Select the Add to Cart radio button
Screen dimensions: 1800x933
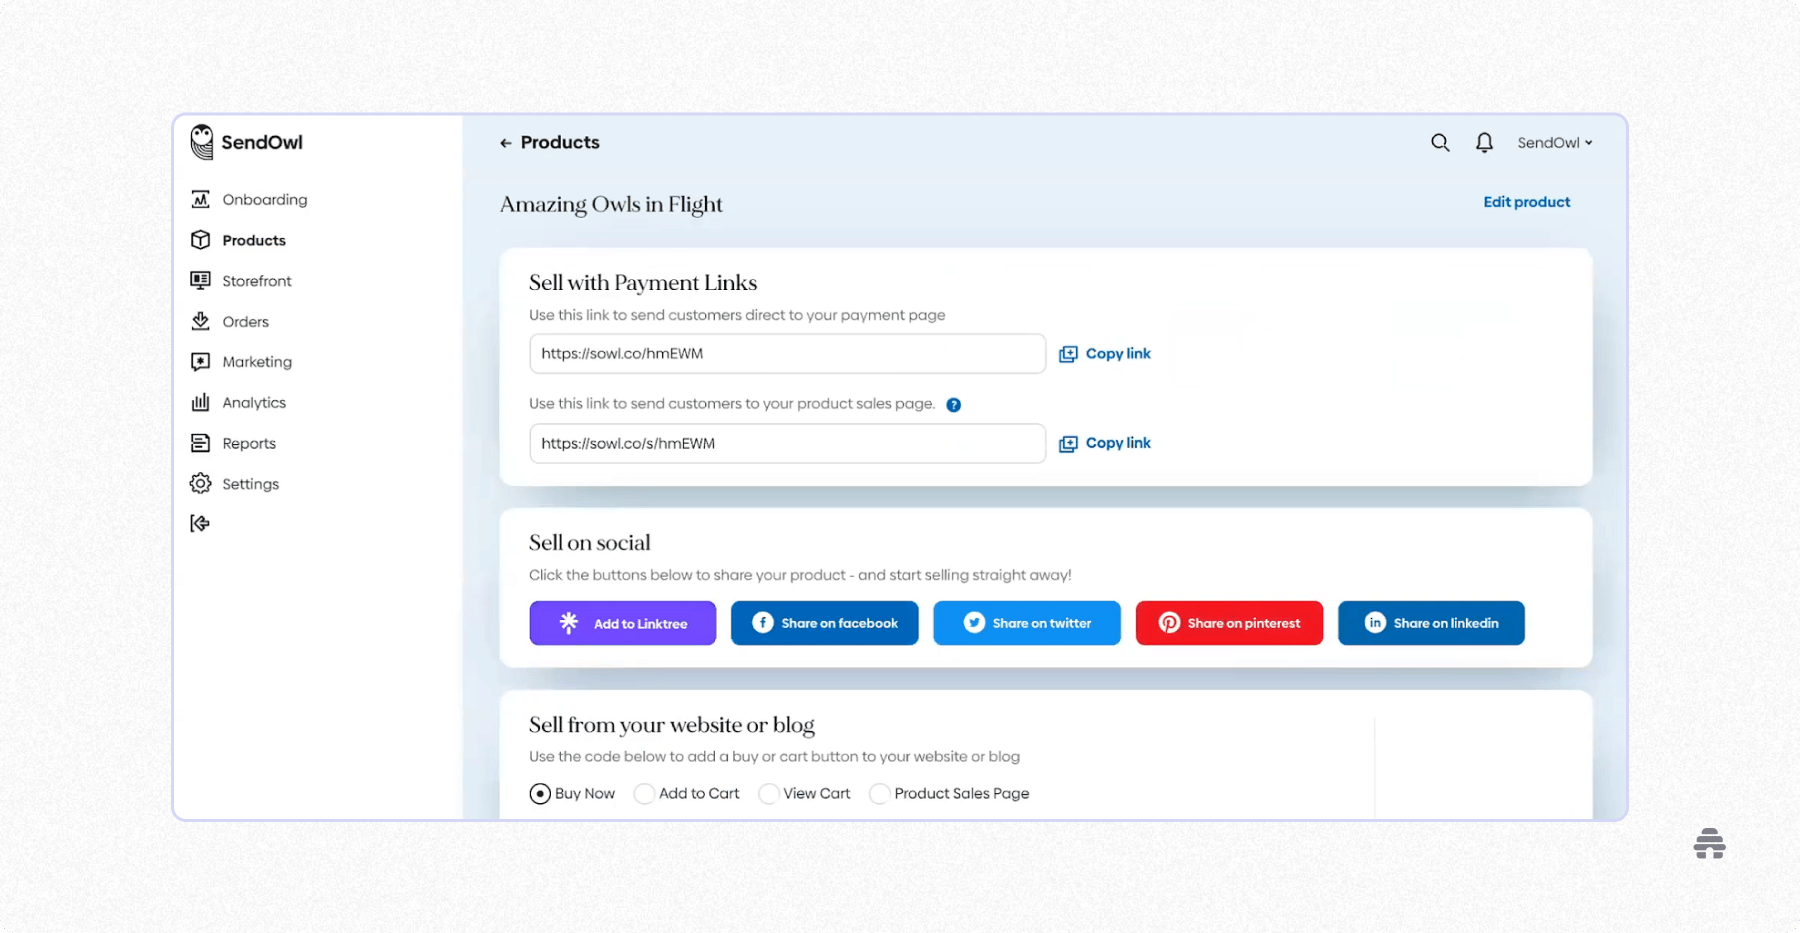click(644, 793)
